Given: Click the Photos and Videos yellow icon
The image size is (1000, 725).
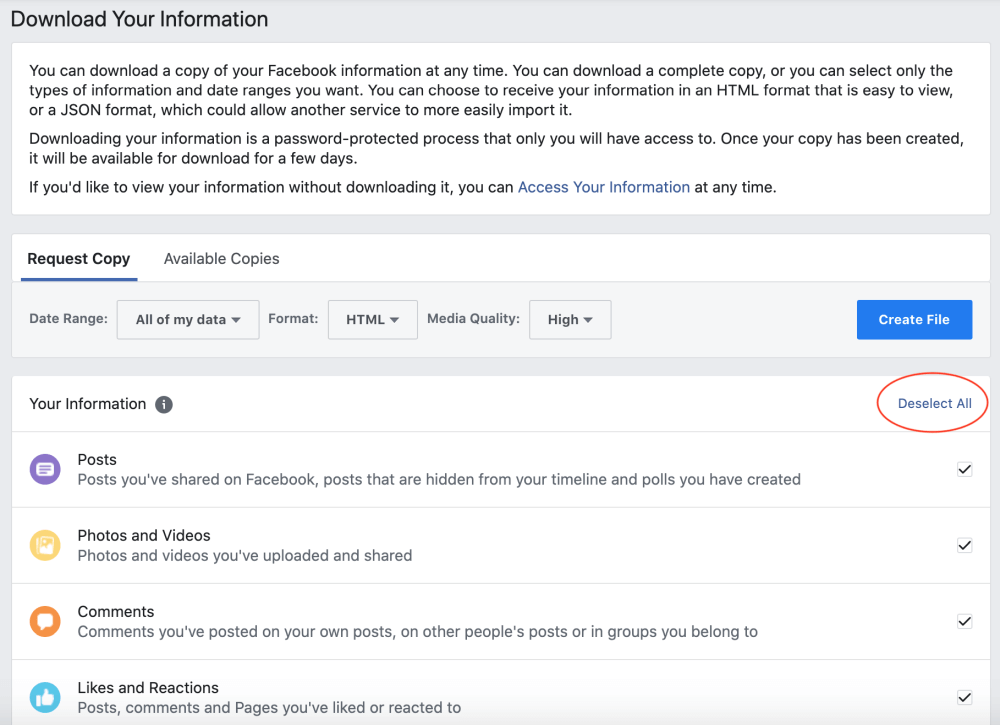Looking at the screenshot, I should [x=45, y=545].
